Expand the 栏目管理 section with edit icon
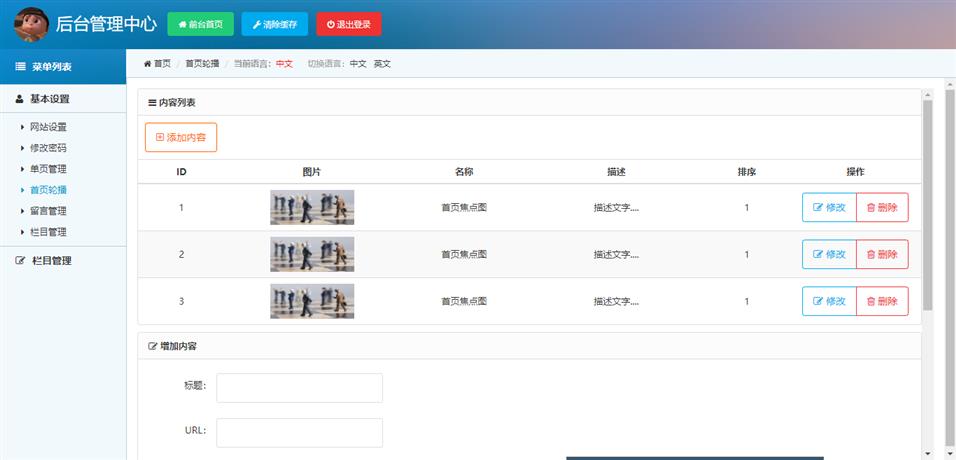 63,261
